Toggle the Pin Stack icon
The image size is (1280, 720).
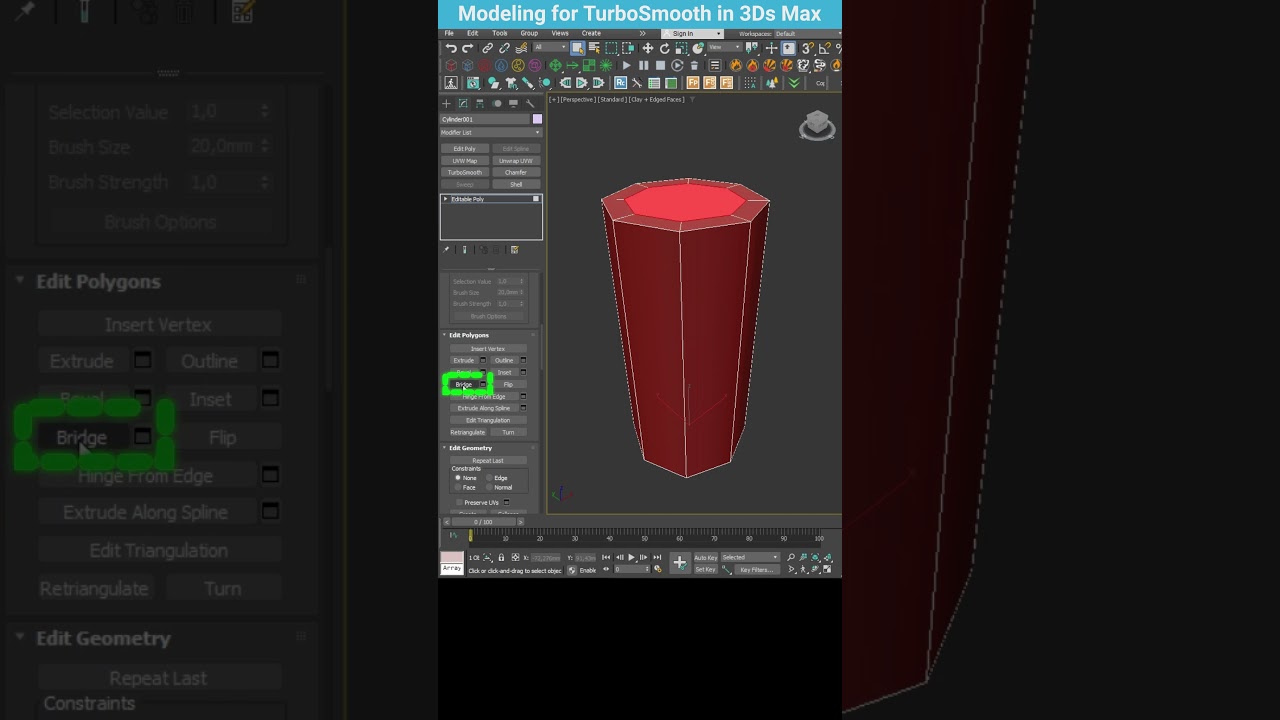[446, 250]
